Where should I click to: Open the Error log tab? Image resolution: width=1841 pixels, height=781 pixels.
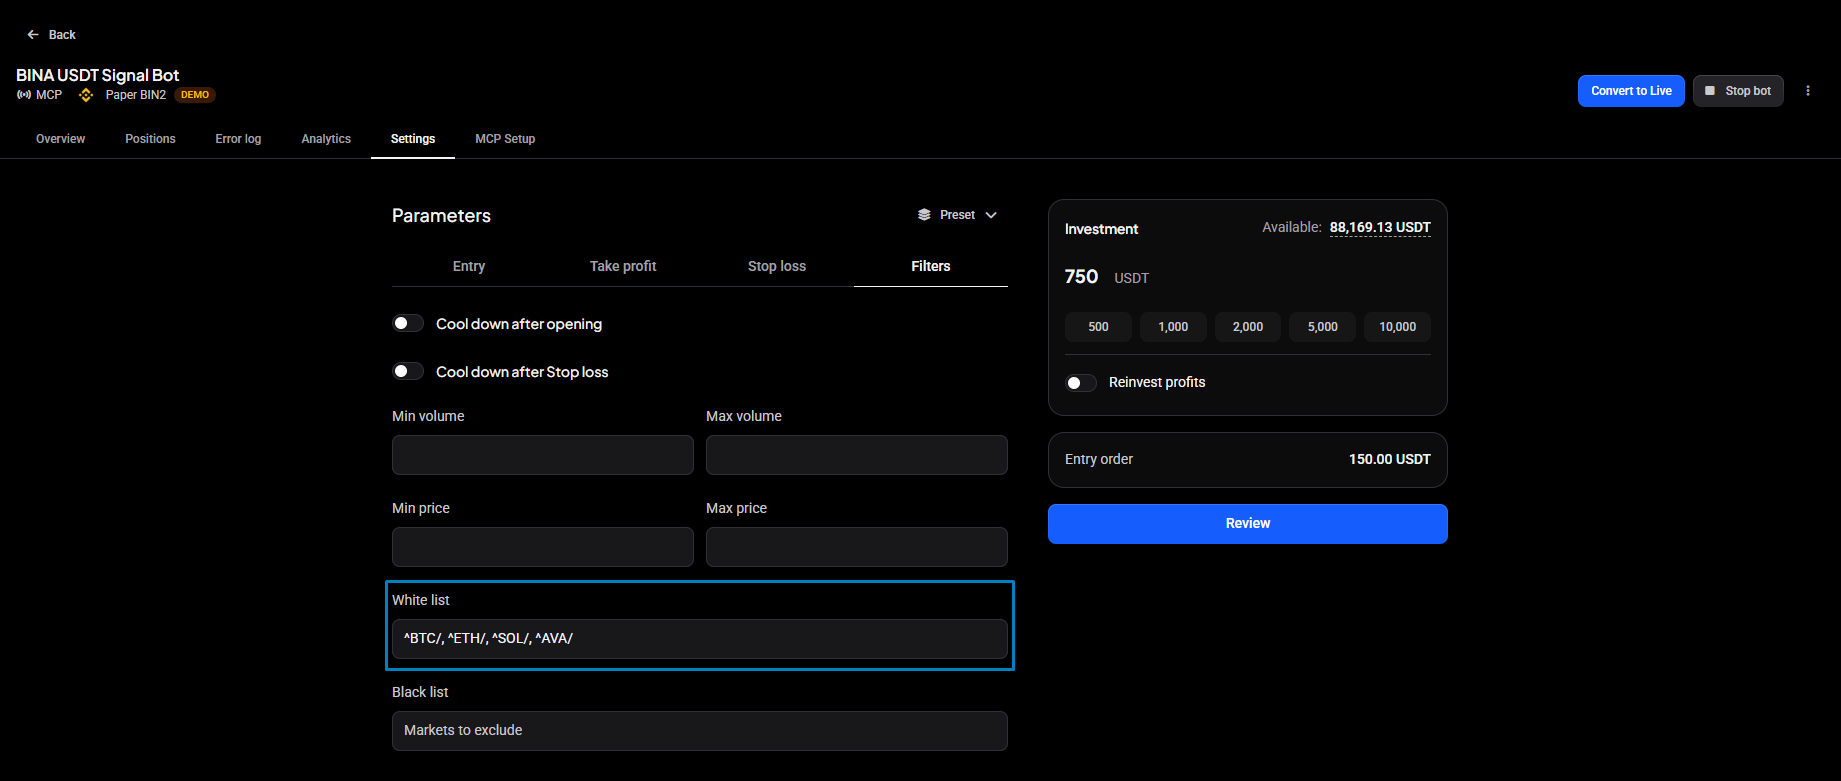(238, 139)
